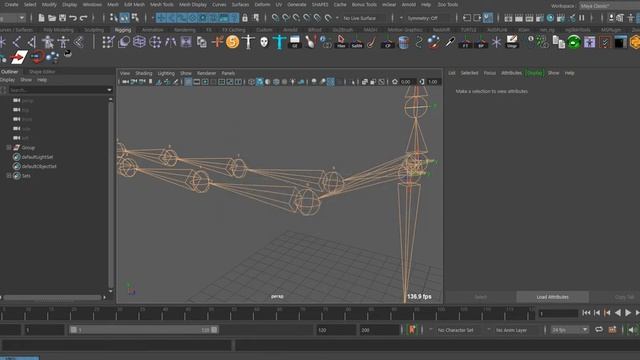This screenshot has height=360, width=640.
Task: Open the Deform menu
Action: tap(262, 4)
